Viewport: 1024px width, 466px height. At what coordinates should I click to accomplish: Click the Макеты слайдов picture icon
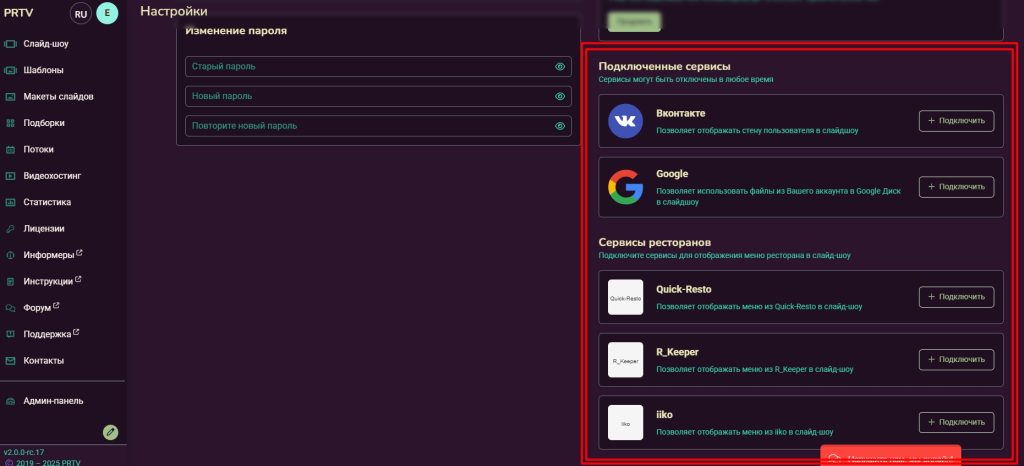click(x=10, y=97)
